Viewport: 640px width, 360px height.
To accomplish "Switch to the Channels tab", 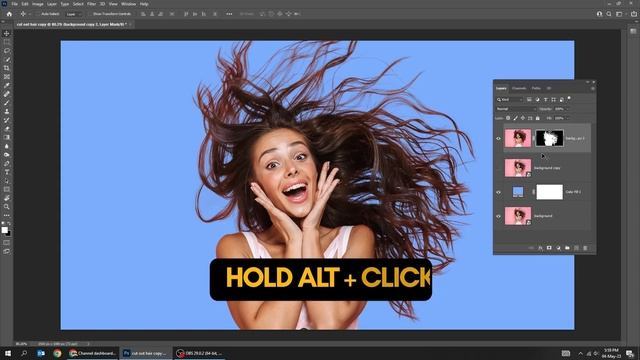I will (x=519, y=88).
